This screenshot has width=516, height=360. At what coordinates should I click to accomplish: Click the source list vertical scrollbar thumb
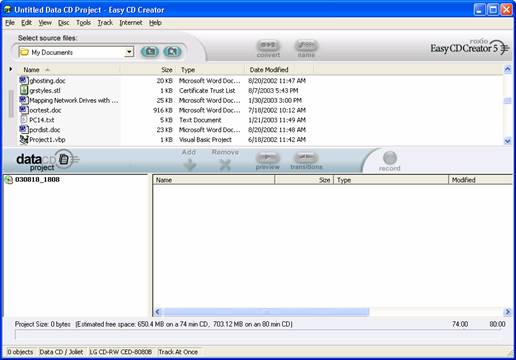pyautogui.click(x=507, y=100)
